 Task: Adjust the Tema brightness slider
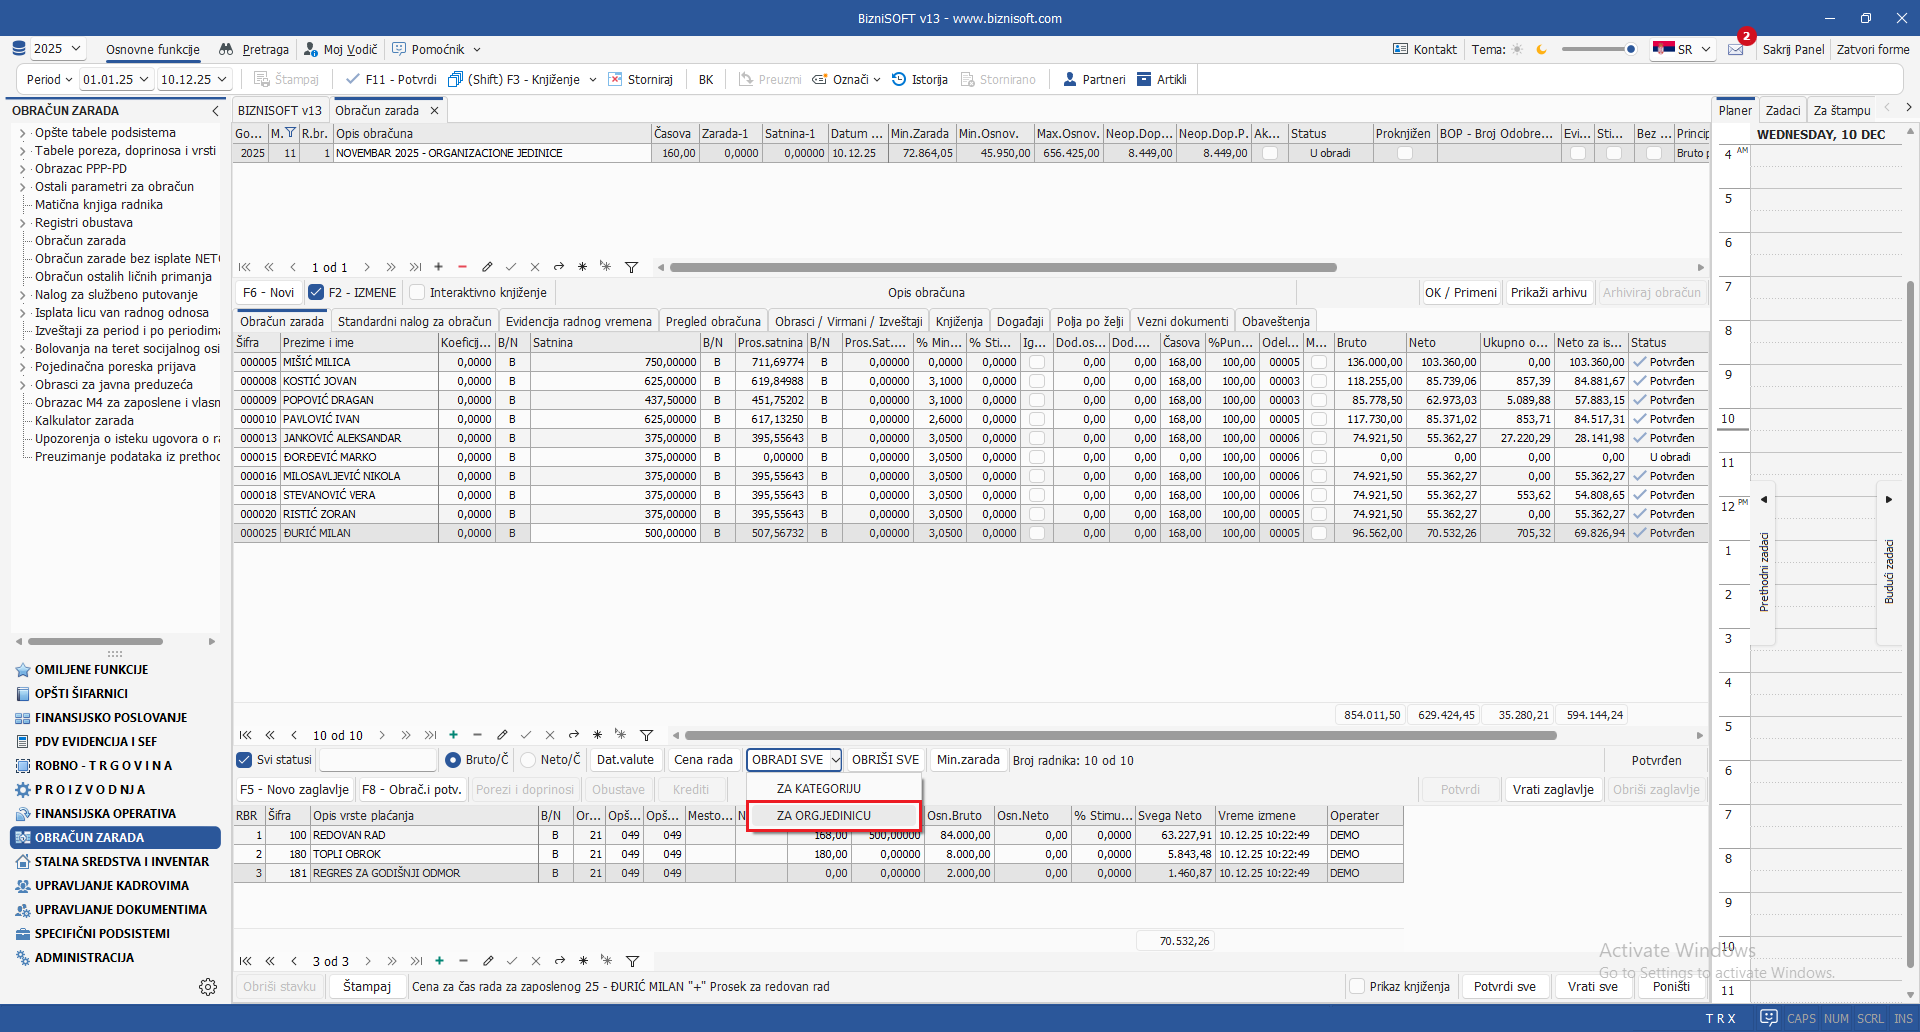1598,49
